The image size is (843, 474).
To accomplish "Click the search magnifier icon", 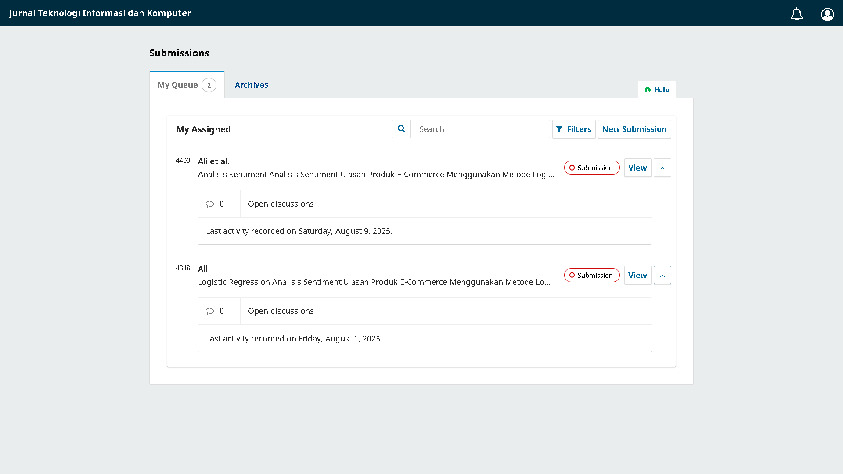I will [402, 129].
